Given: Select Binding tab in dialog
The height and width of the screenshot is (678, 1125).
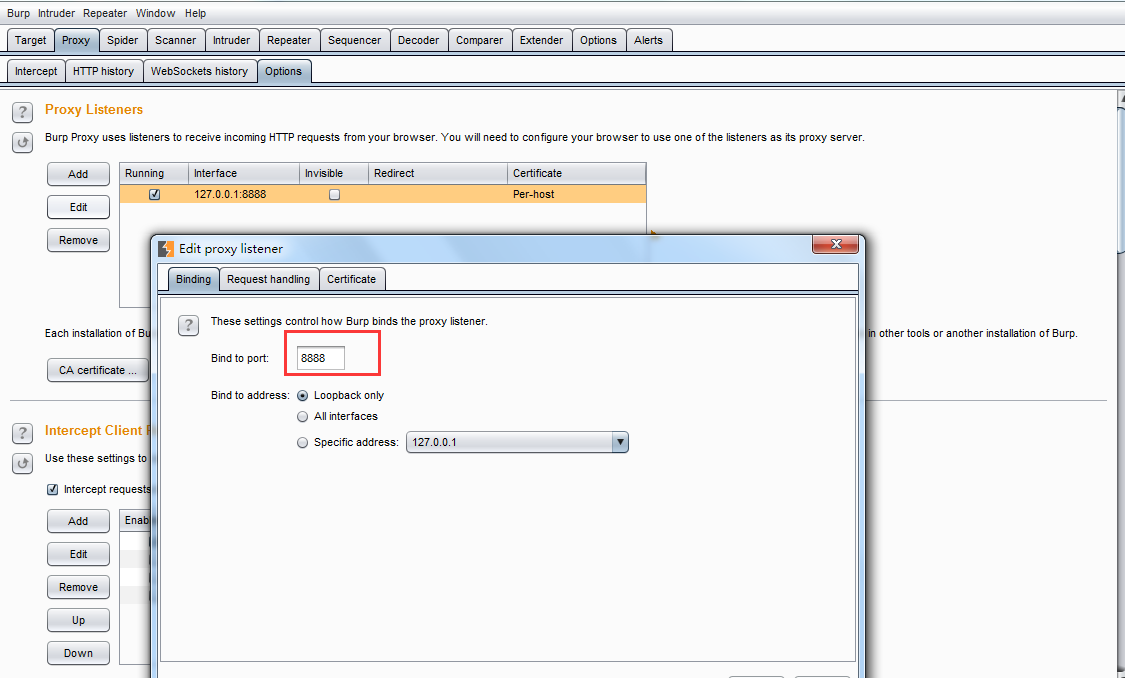Looking at the screenshot, I should pyautogui.click(x=193, y=279).
